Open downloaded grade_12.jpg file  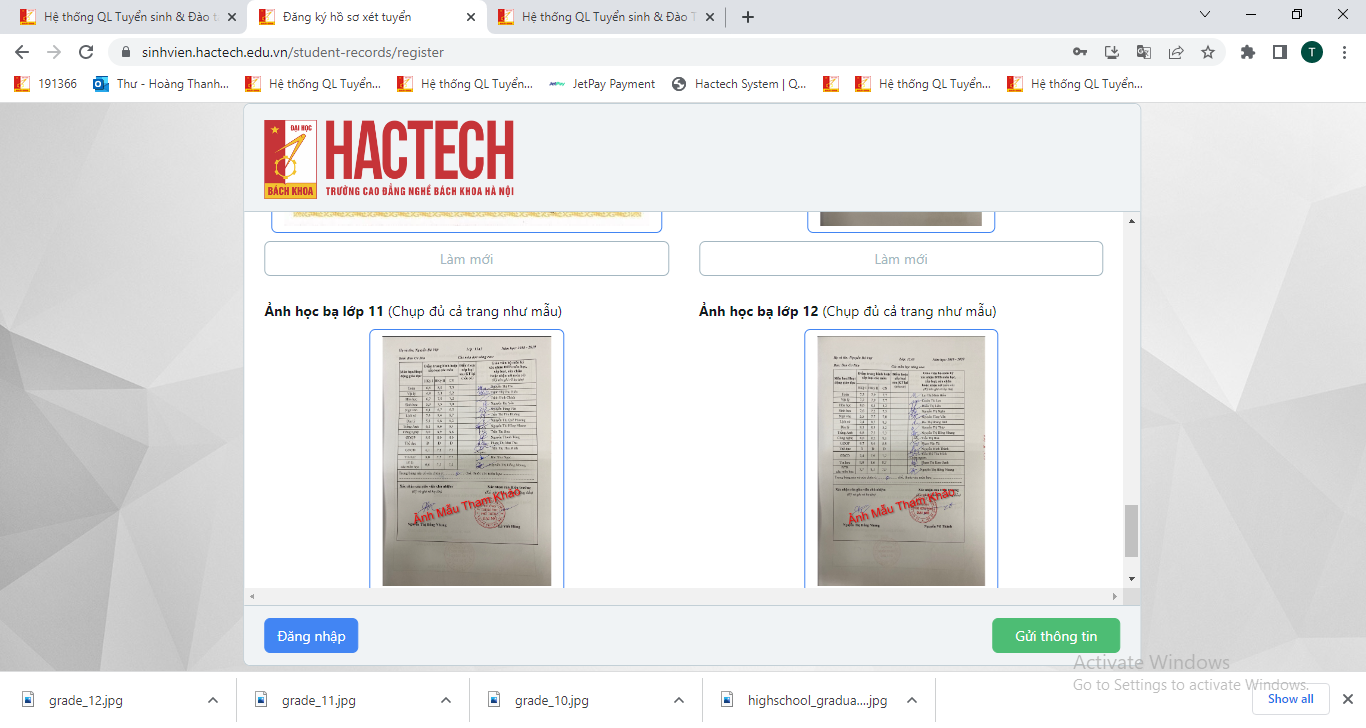(x=86, y=700)
